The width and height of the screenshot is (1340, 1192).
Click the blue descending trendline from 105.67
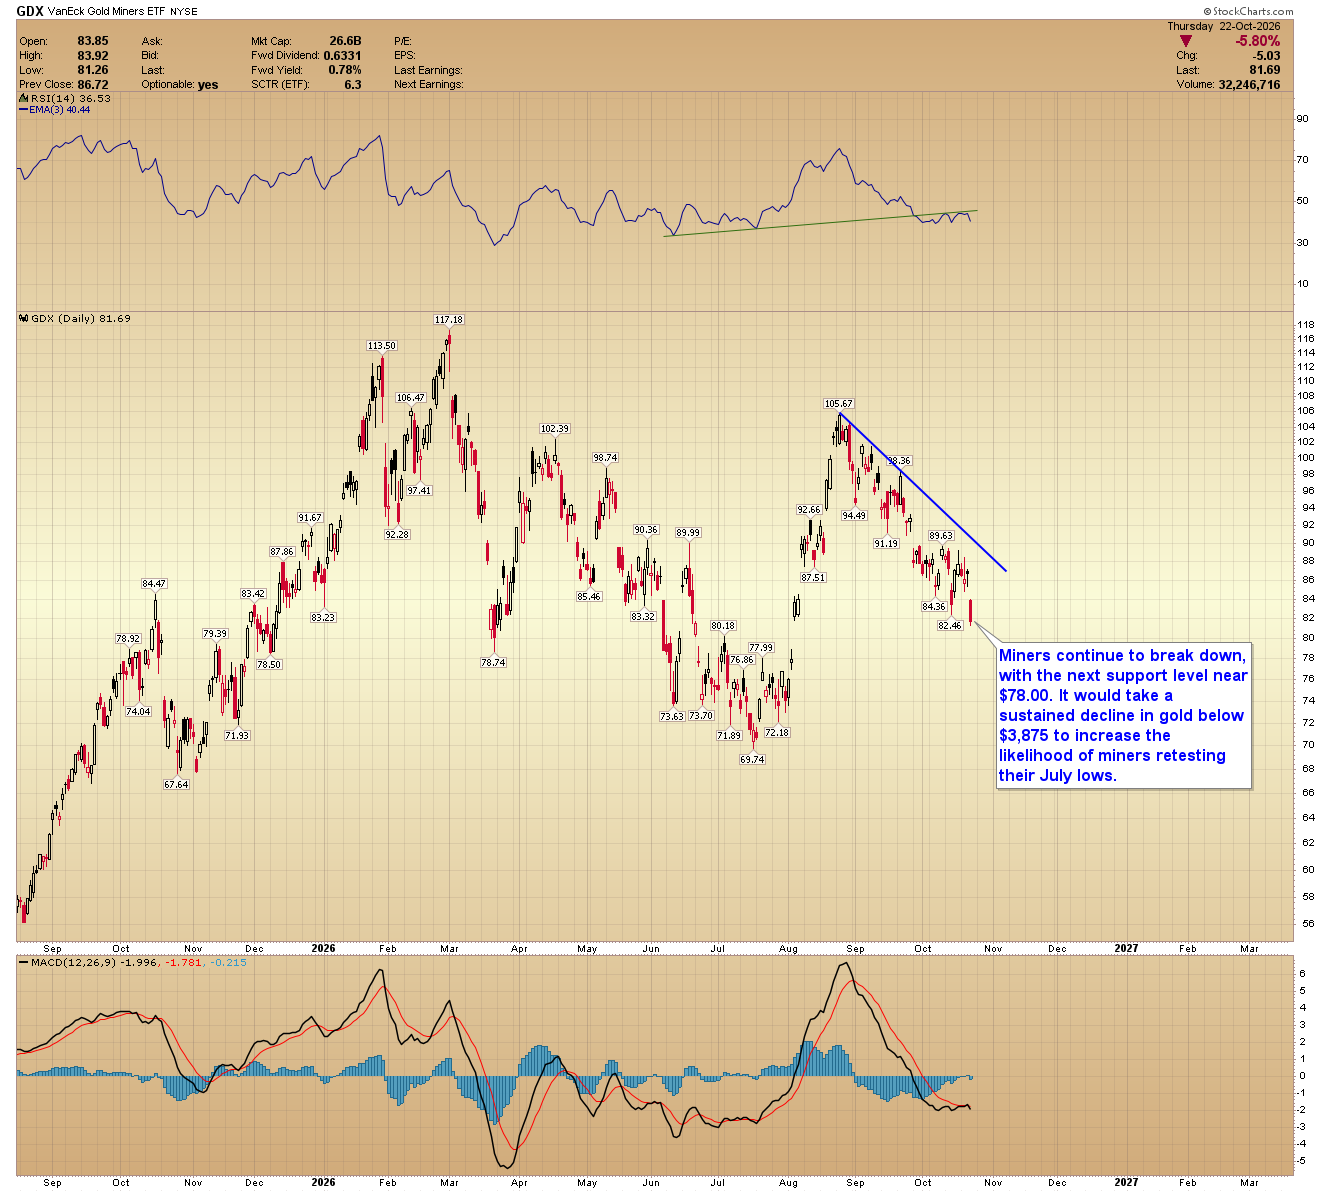922,492
